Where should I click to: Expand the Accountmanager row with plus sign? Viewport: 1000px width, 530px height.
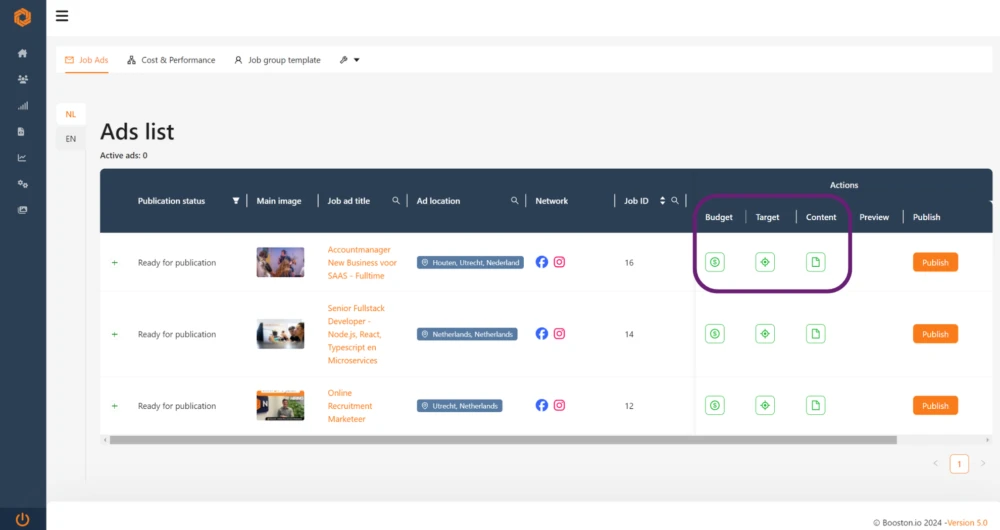coord(114,263)
